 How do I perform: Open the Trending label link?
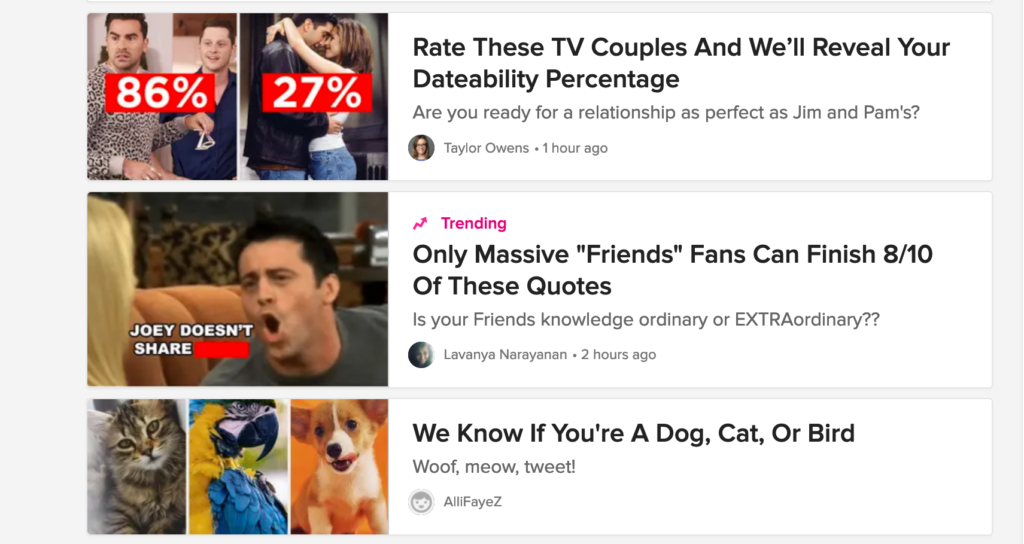click(473, 223)
